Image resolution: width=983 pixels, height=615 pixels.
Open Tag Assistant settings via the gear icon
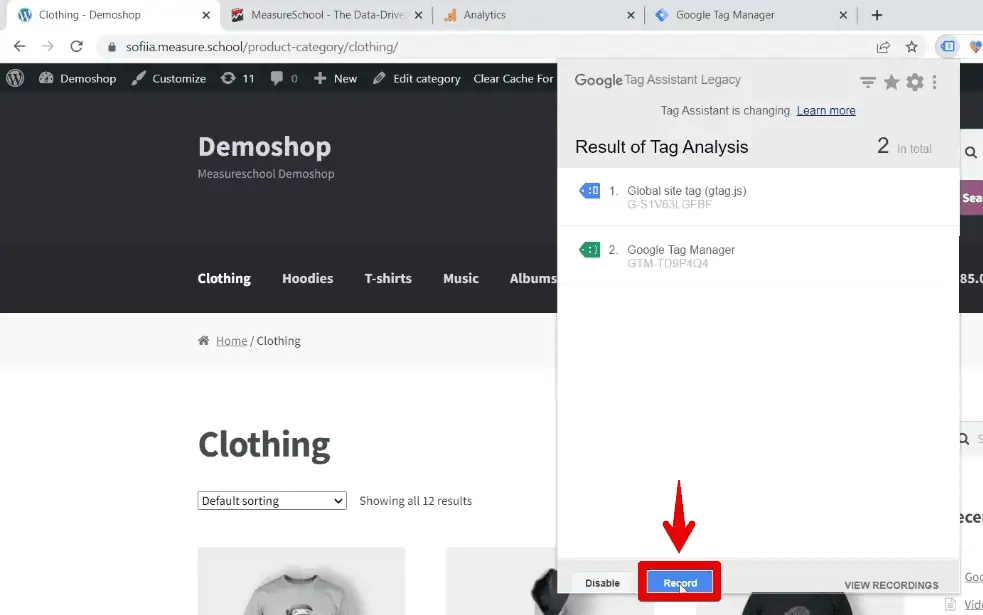[914, 82]
